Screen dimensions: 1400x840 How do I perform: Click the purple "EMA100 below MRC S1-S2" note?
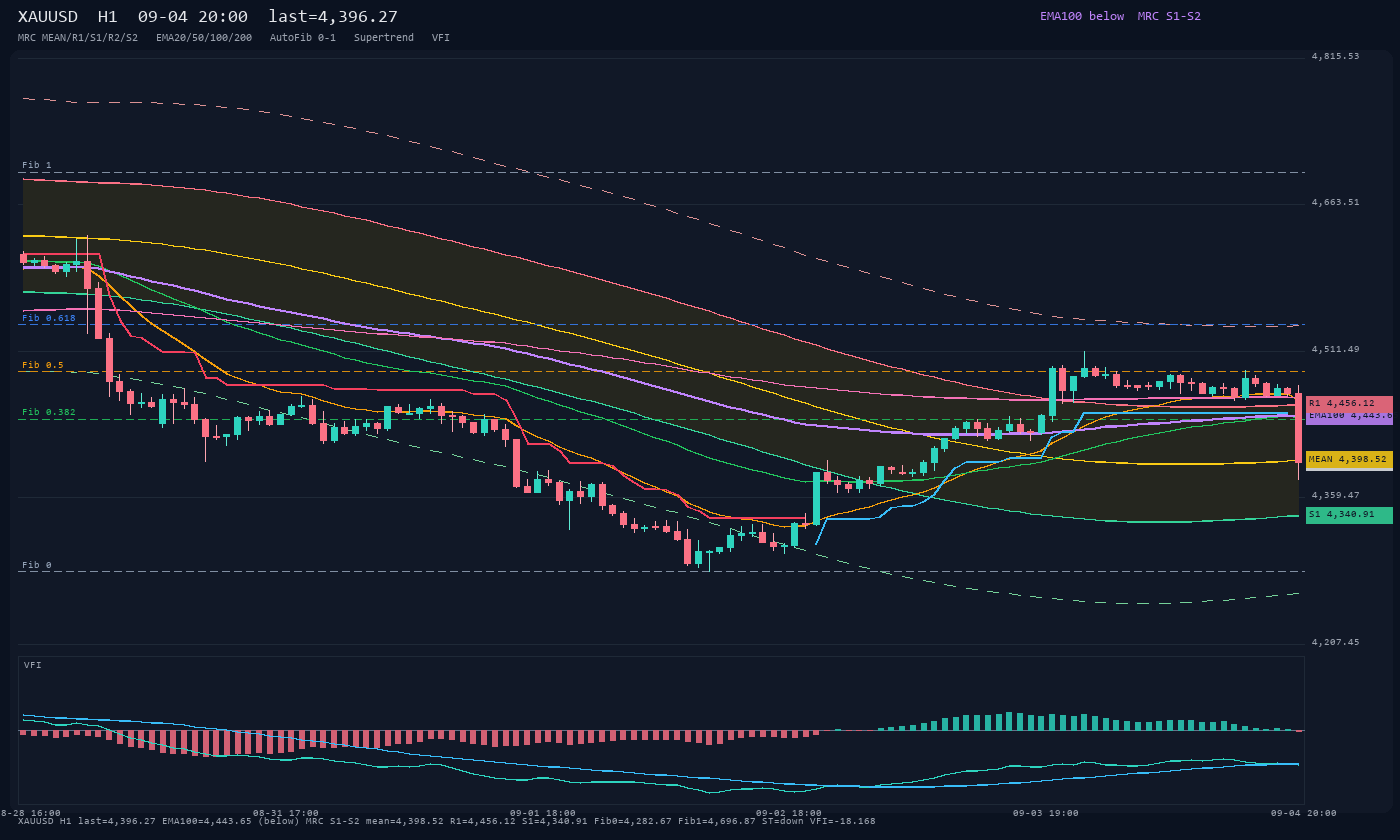click(x=1120, y=16)
